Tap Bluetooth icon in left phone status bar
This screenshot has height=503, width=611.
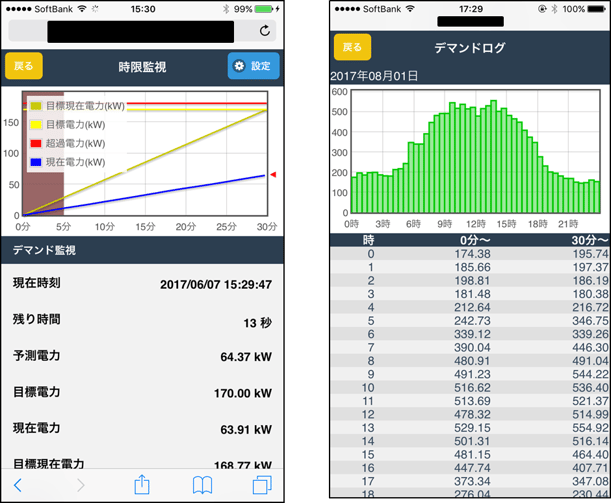[x=226, y=9]
